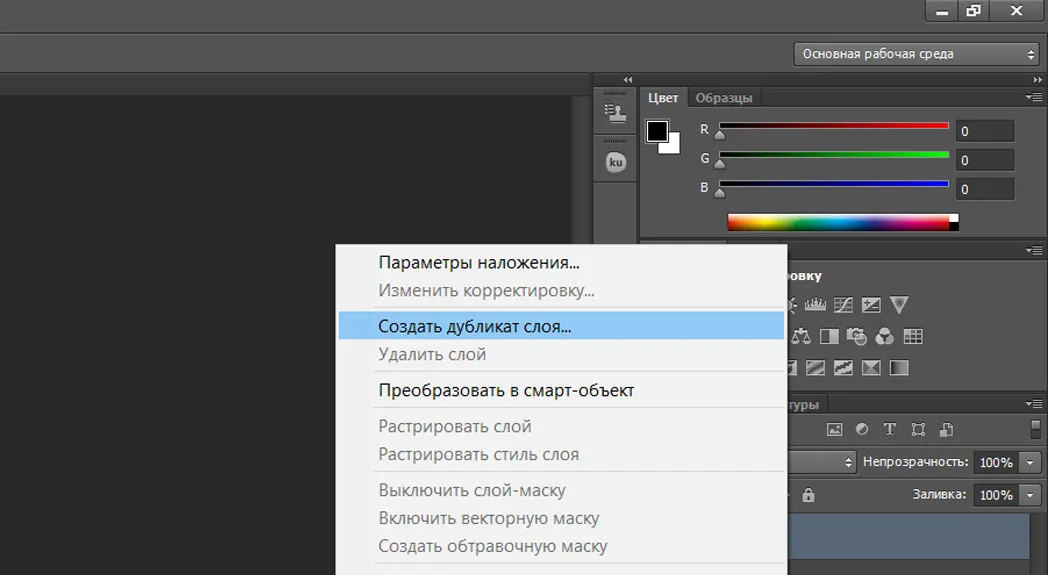Toggle the layer filtering switch
Screen dimensions: 1048x575
(1035, 429)
